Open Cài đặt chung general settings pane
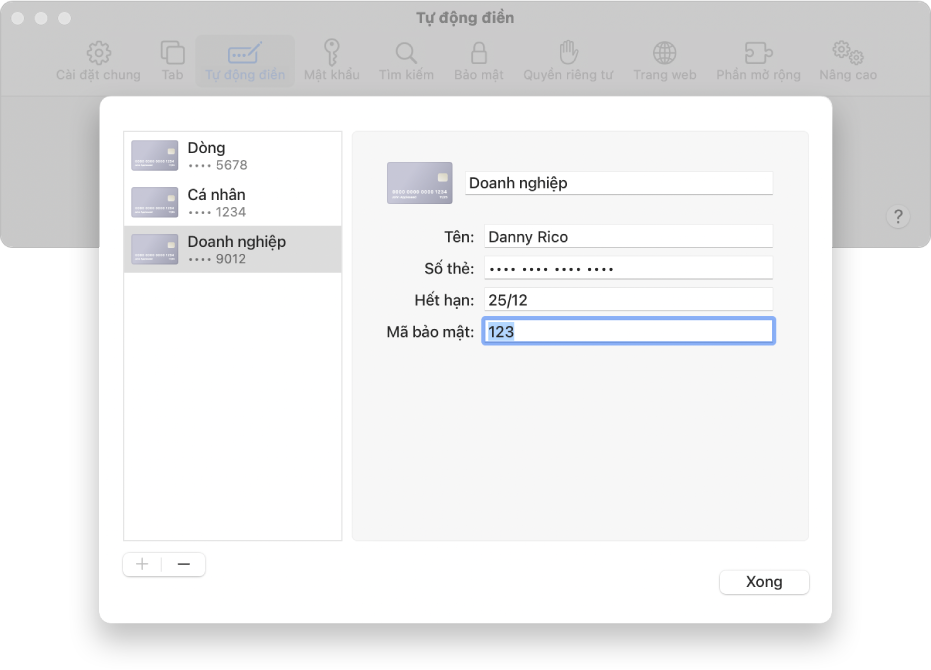The height and width of the screenshot is (670, 931). tap(98, 61)
